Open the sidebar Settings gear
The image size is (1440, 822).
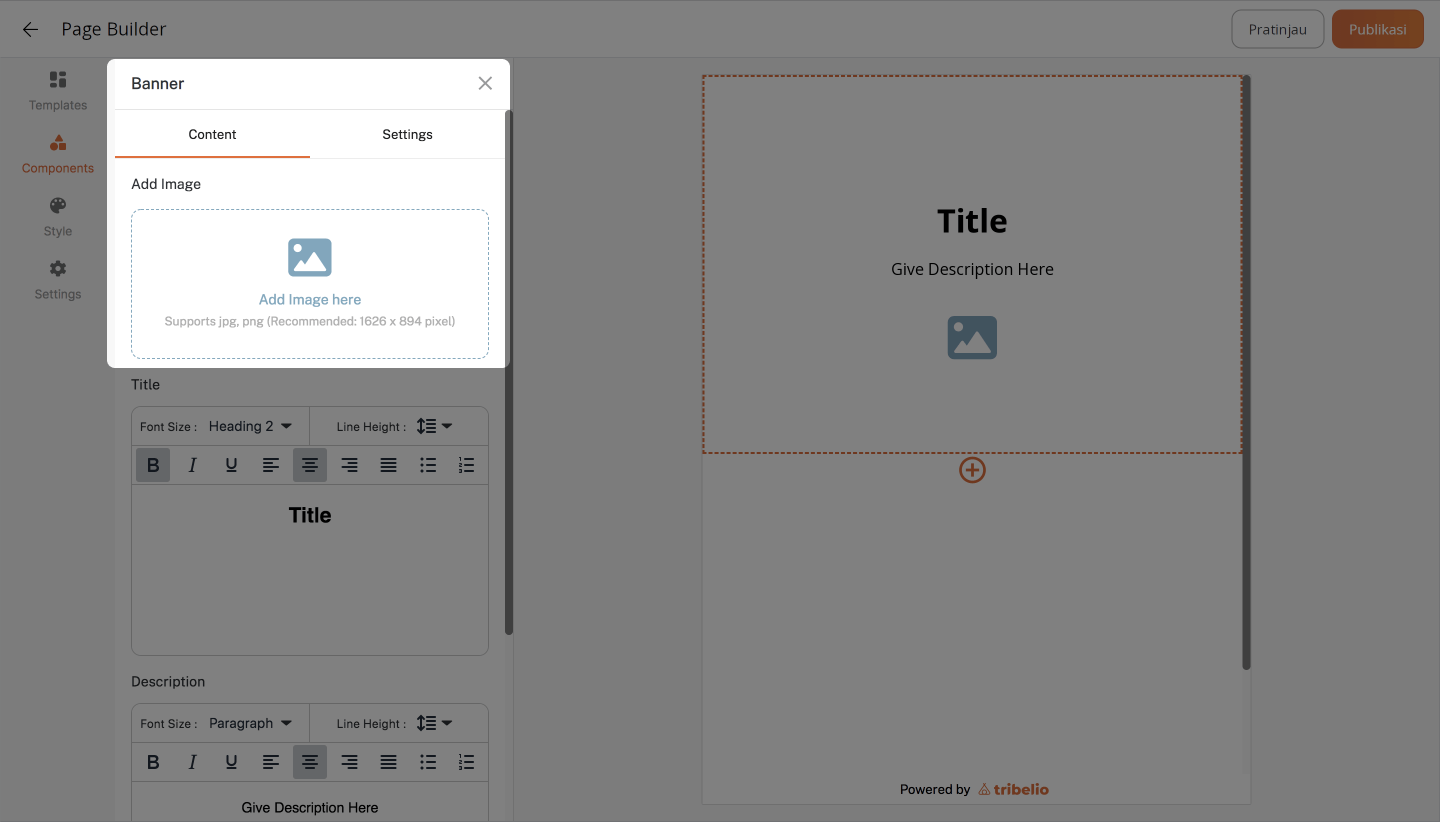point(58,280)
